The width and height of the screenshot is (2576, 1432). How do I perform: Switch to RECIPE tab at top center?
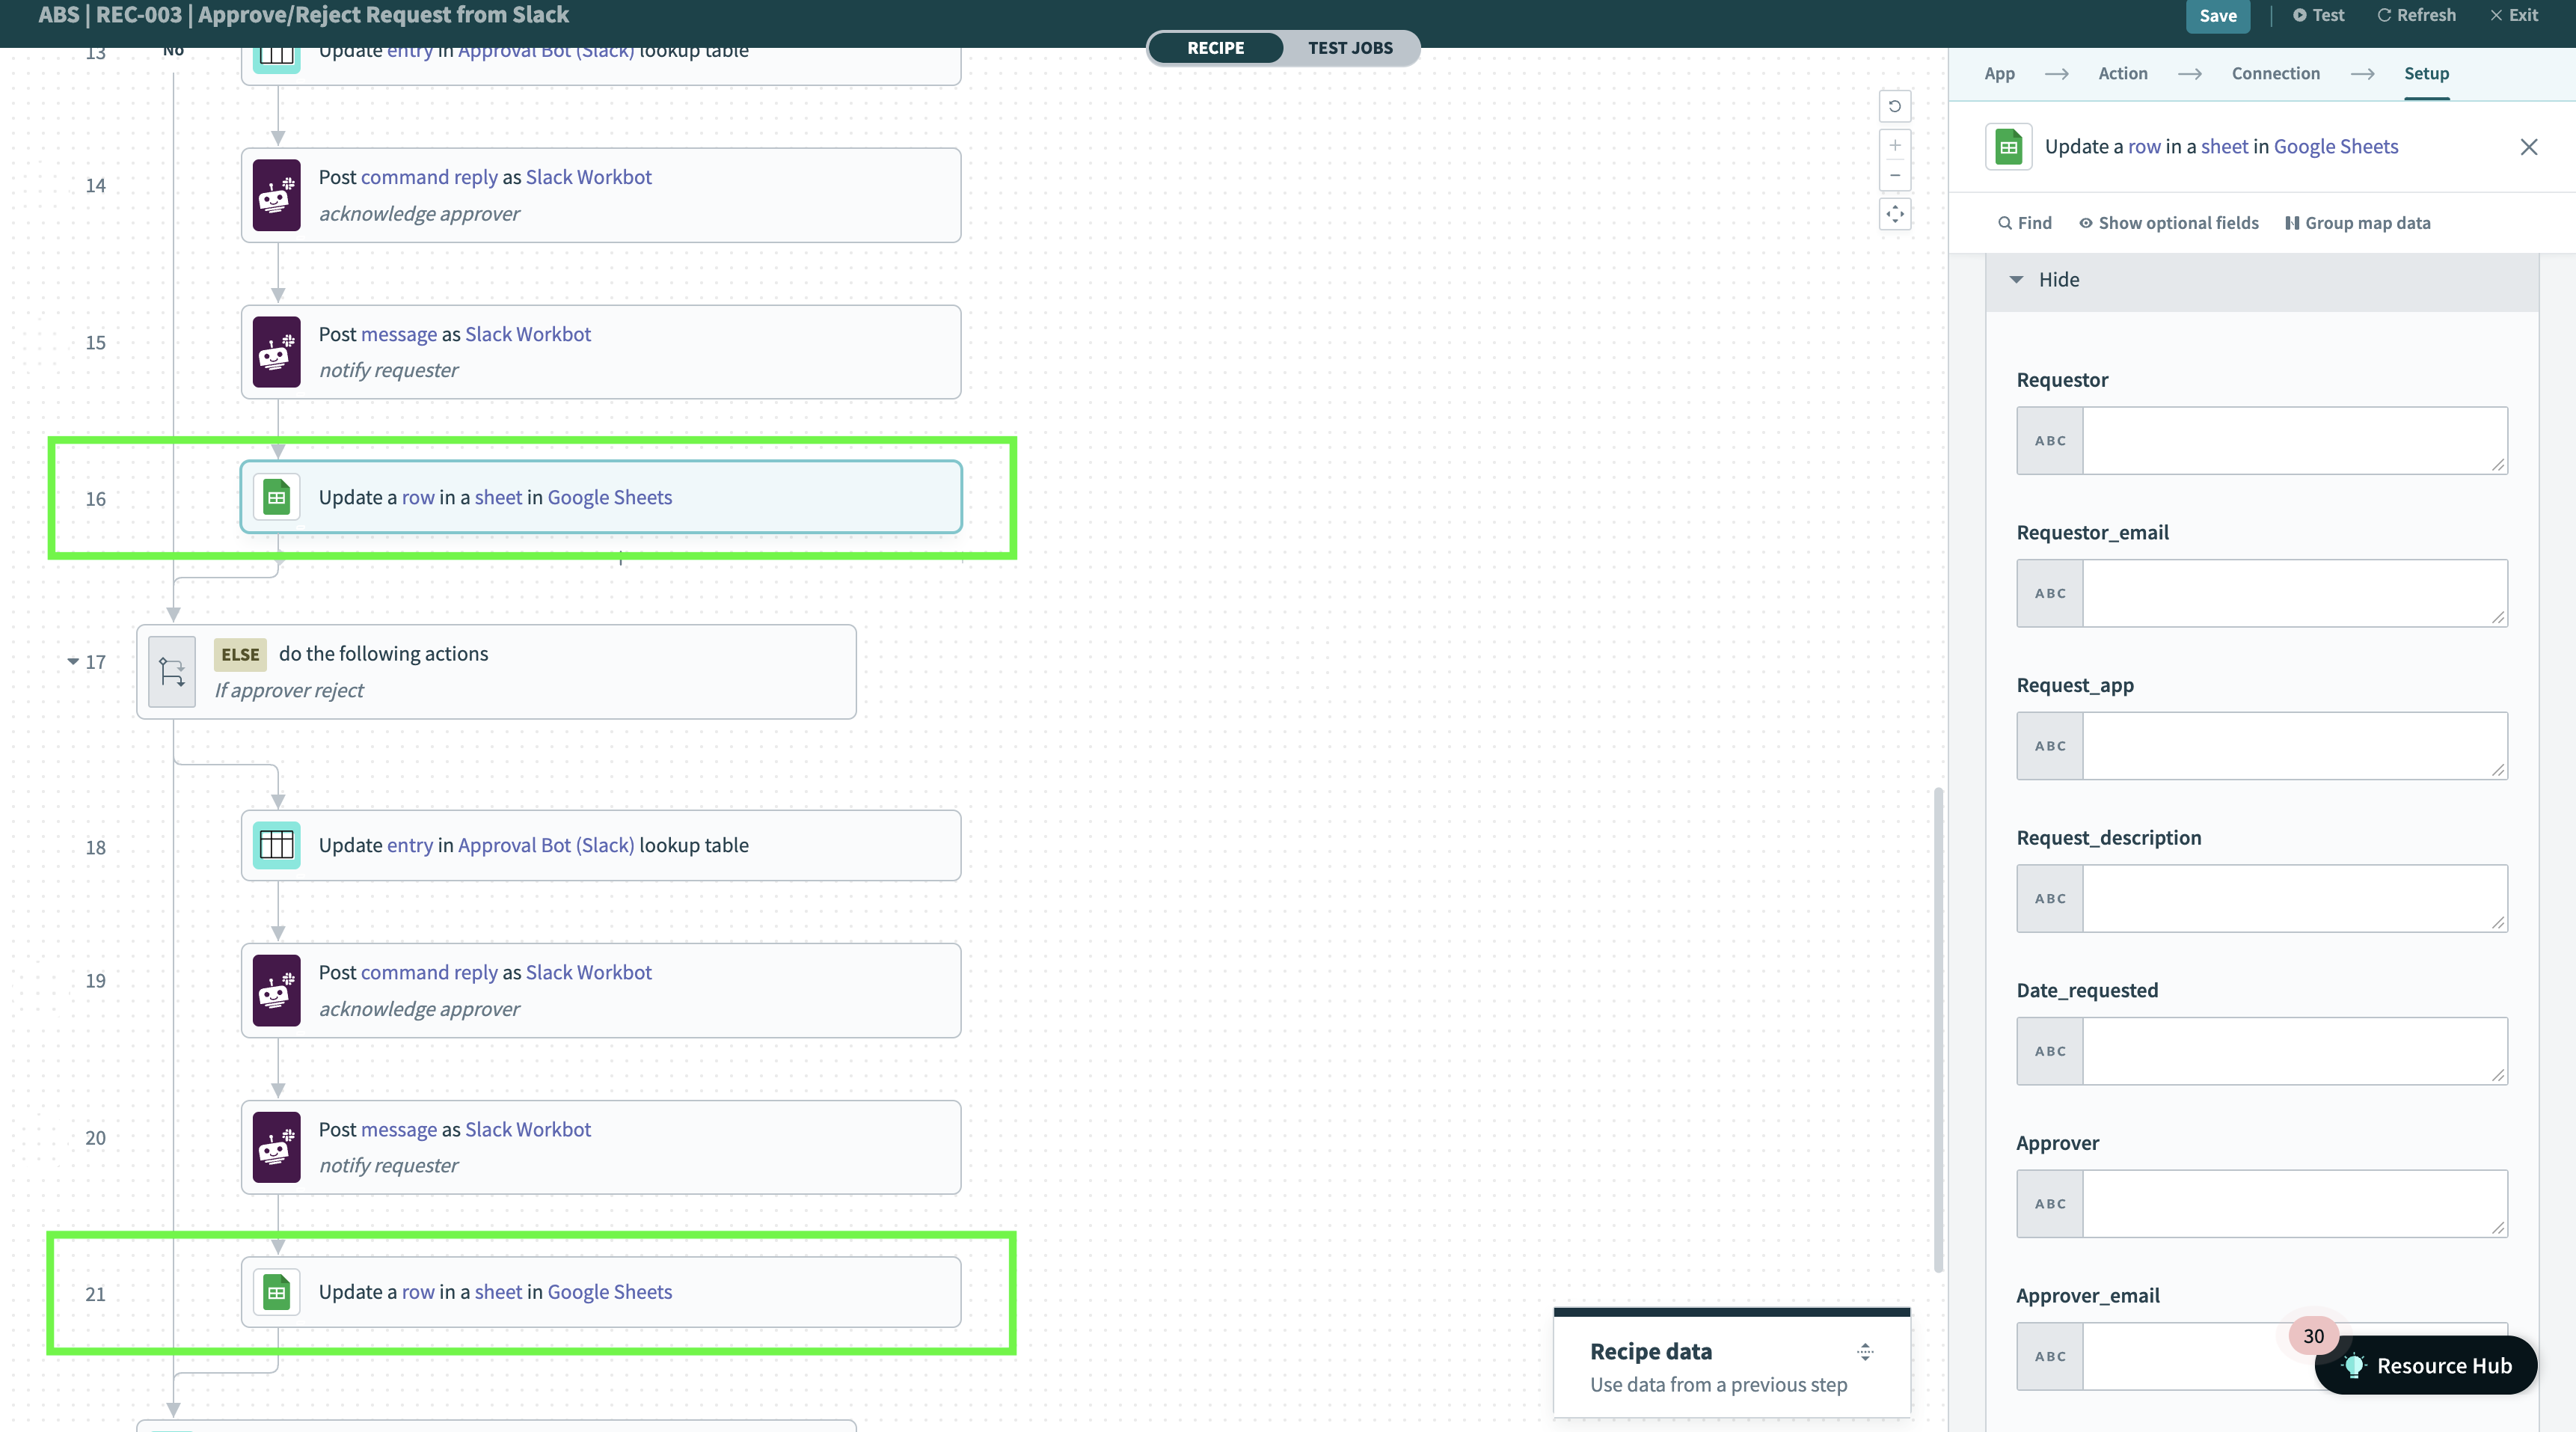1215,46
